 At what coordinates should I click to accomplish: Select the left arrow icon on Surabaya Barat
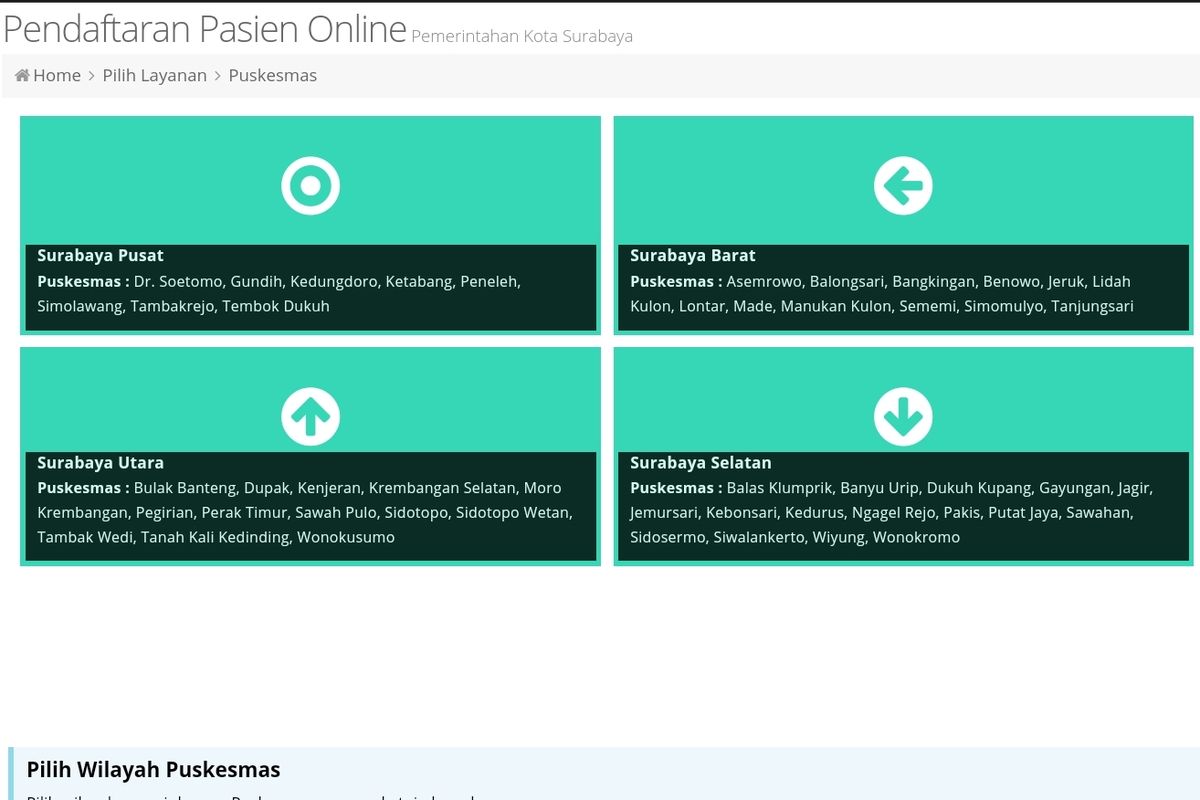pos(903,185)
